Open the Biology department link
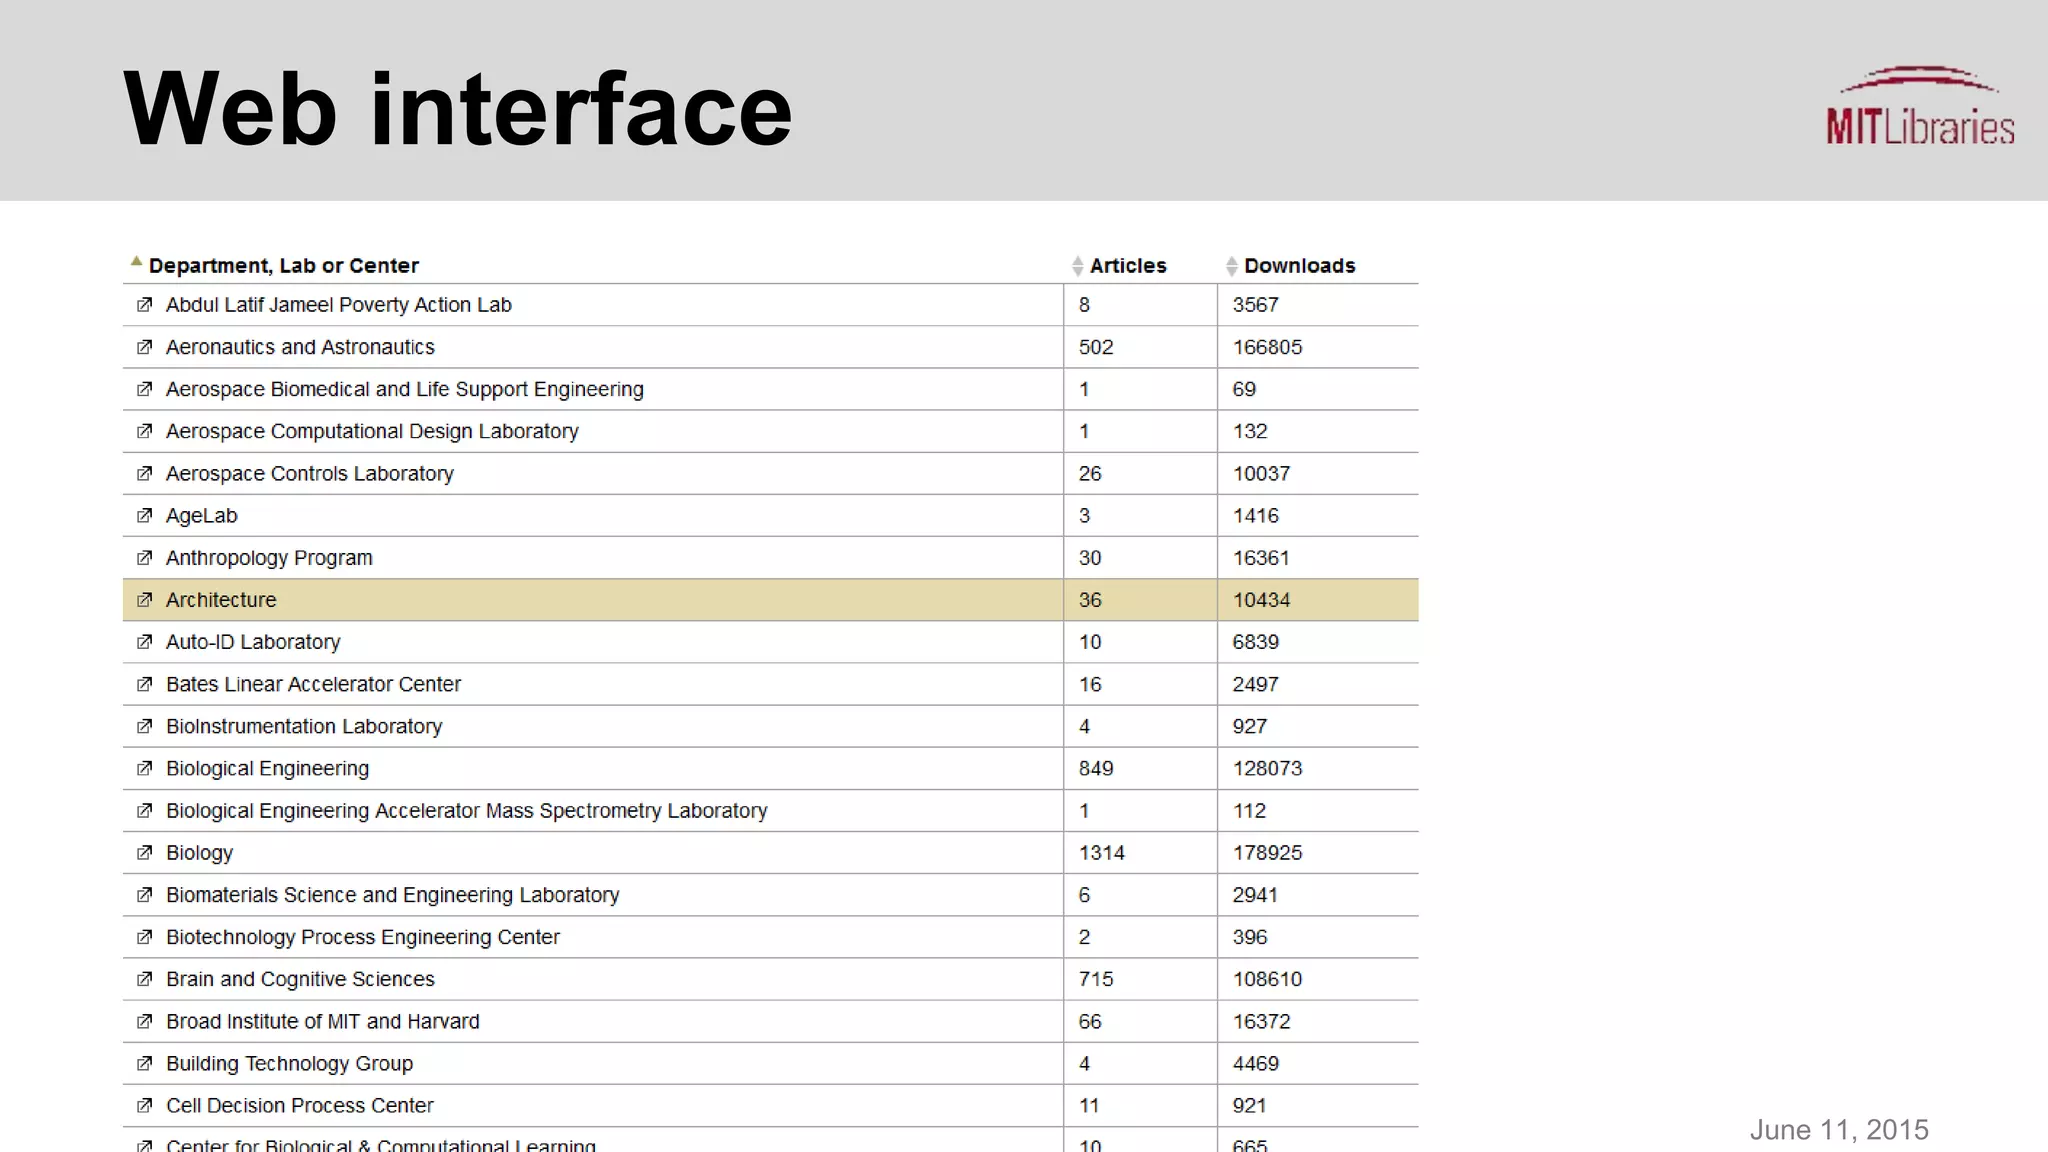Viewport: 2048px width, 1152px height. 199,853
